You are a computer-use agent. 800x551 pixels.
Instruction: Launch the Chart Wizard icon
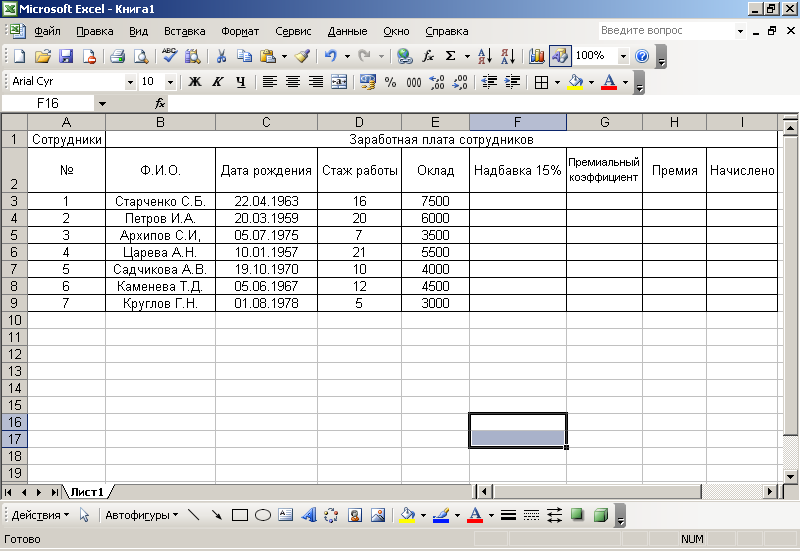click(537, 57)
